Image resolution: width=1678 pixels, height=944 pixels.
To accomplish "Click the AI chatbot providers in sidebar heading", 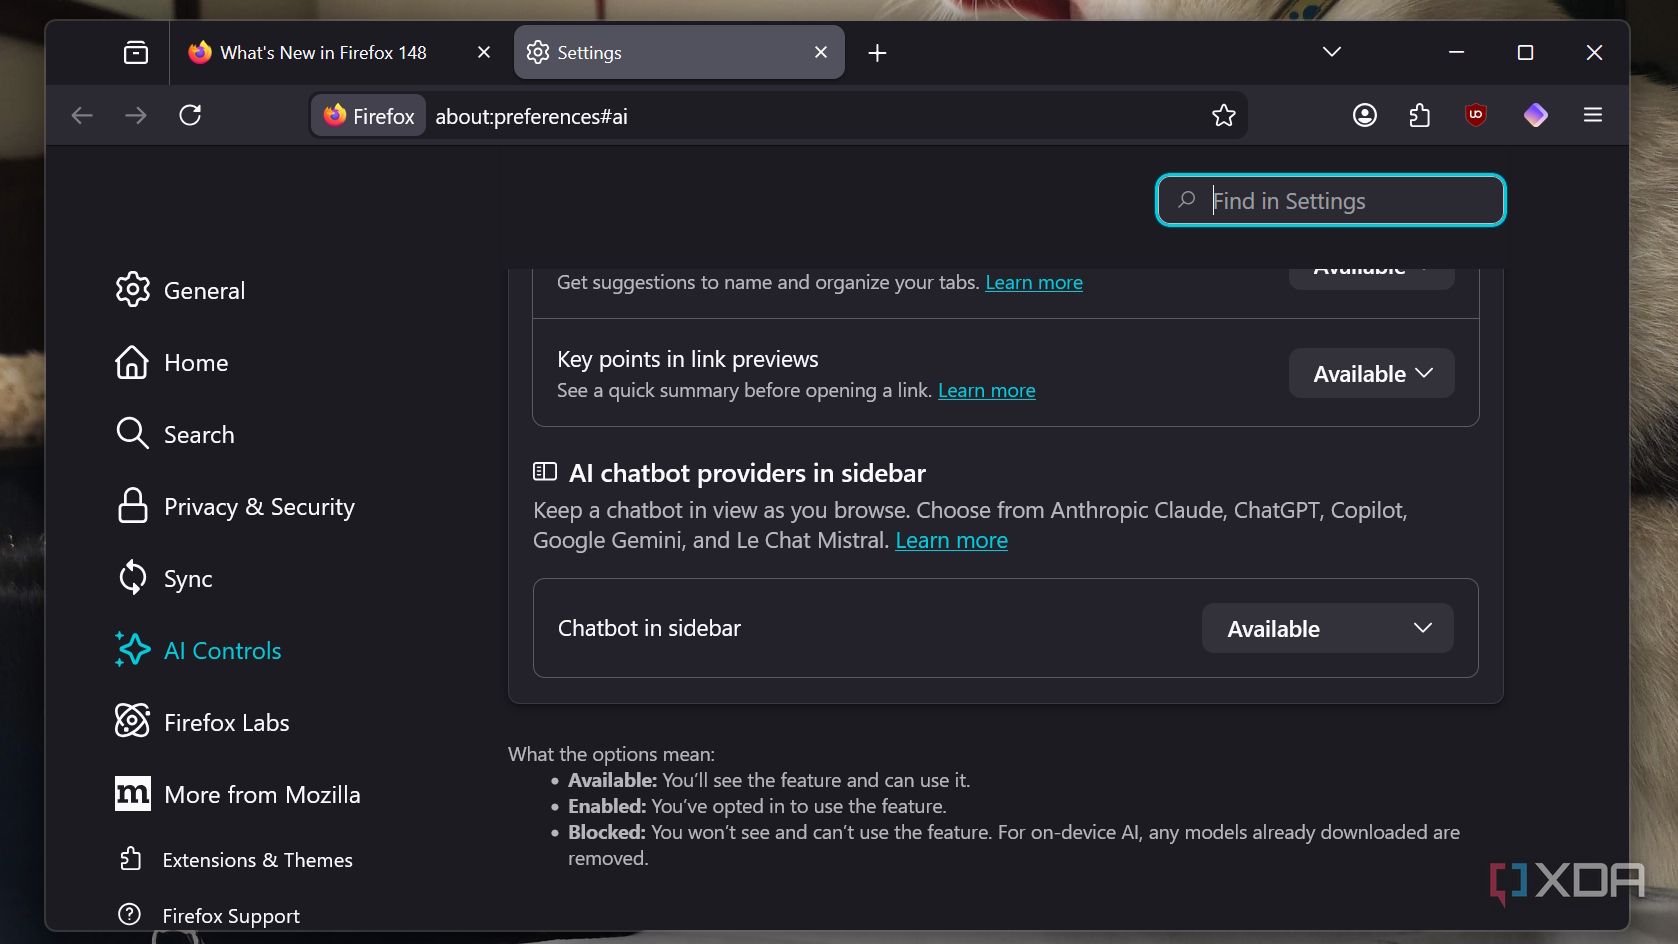I will coord(747,473).
